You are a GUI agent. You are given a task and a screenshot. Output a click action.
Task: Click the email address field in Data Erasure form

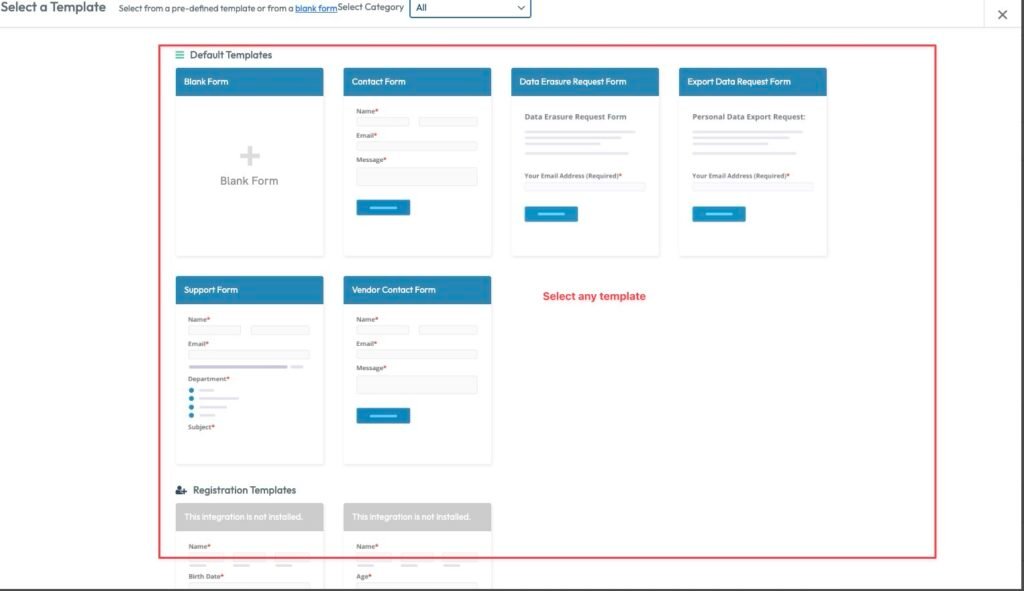coord(585,187)
